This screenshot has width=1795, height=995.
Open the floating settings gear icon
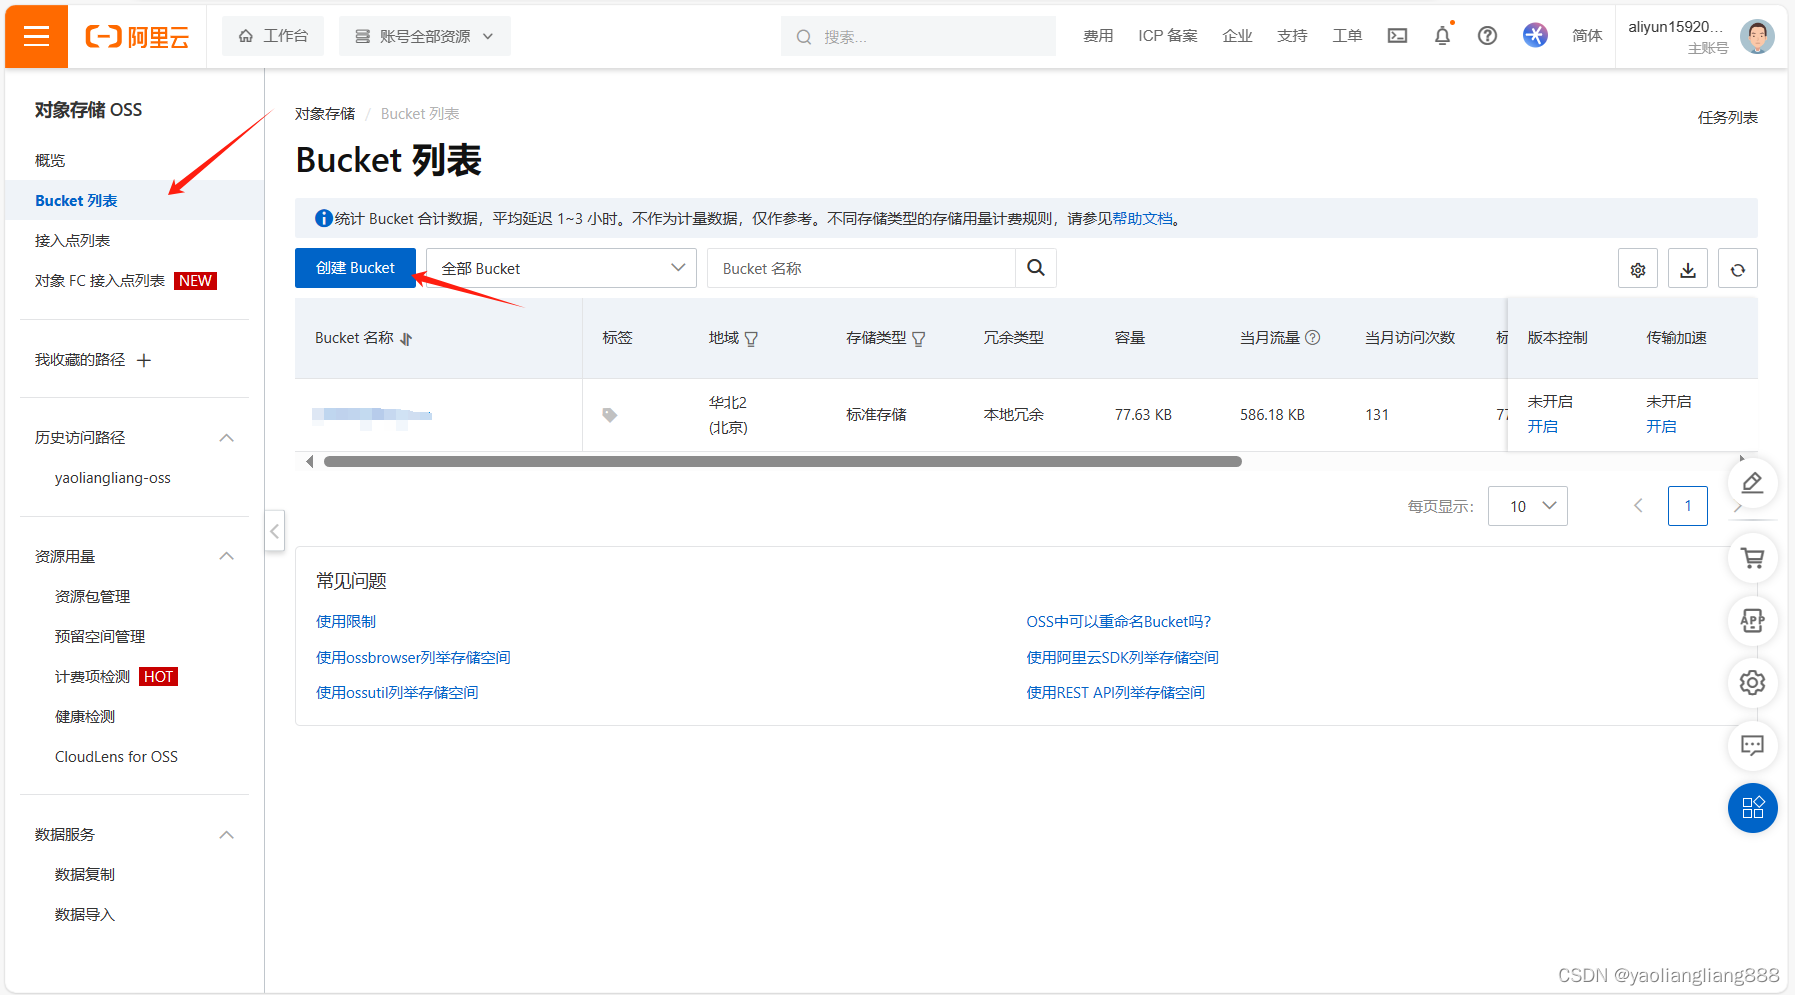point(1752,683)
